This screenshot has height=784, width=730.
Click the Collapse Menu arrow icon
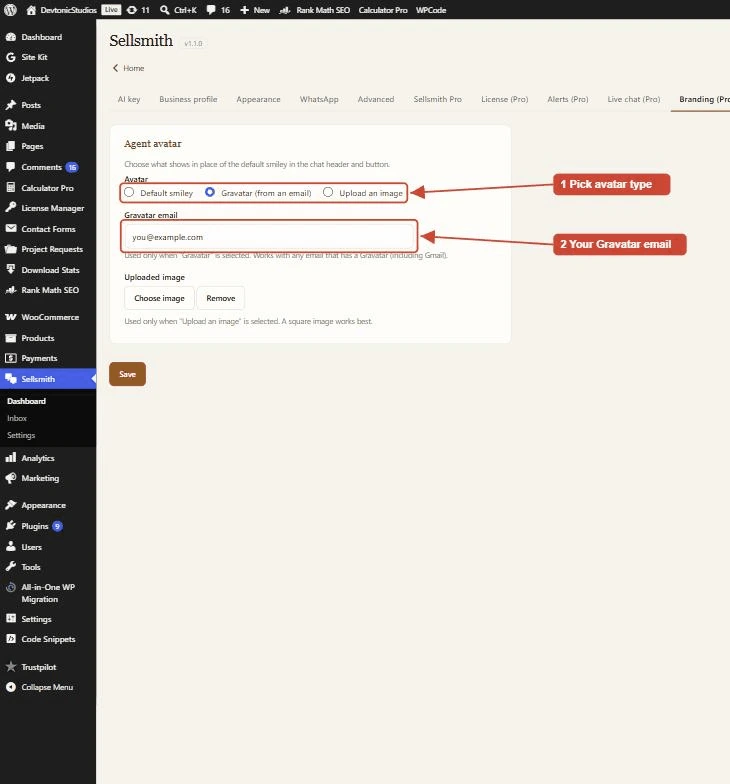point(10,687)
